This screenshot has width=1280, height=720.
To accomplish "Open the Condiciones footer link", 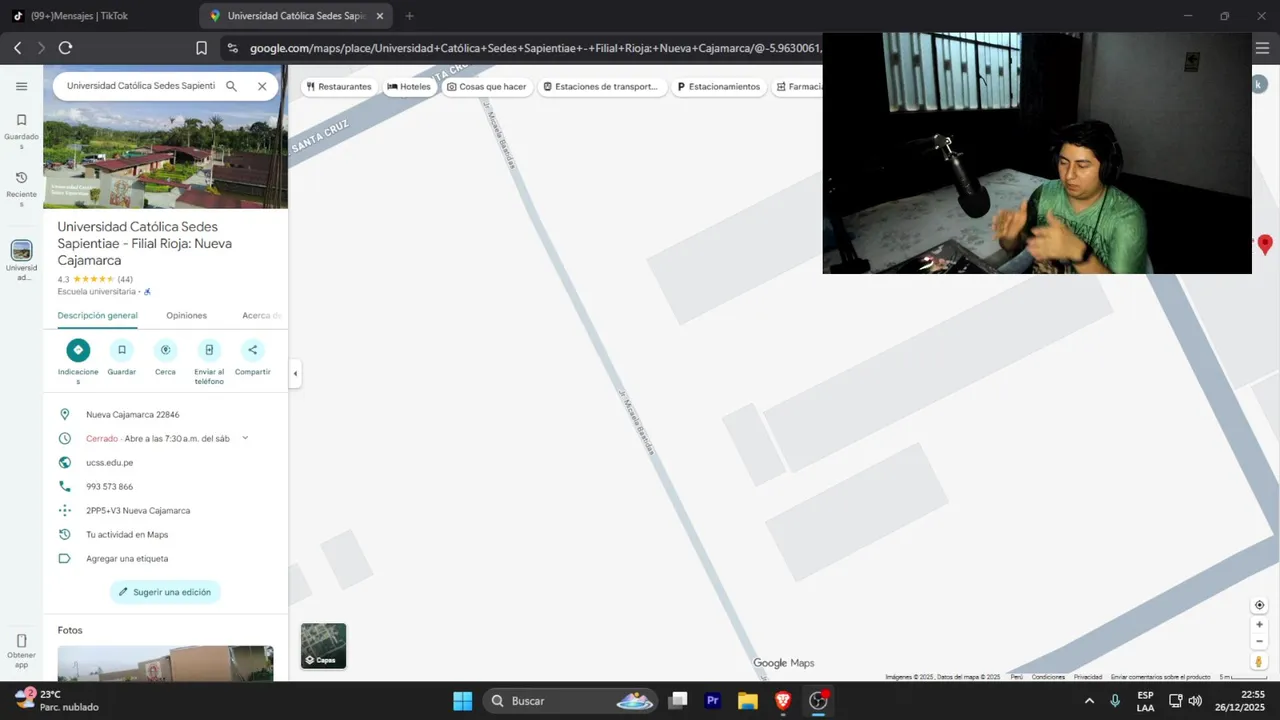I will pyautogui.click(x=1048, y=677).
